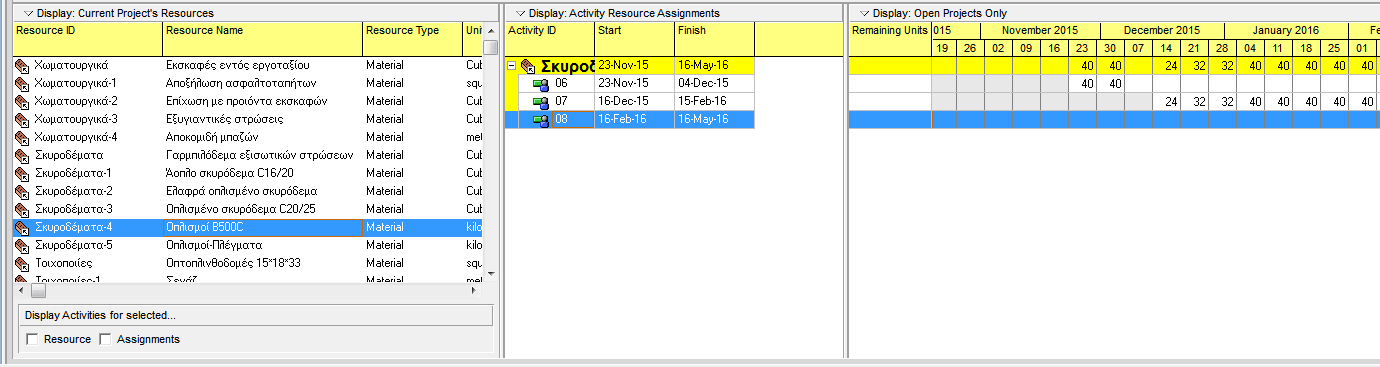Image resolution: width=1380 pixels, height=367 pixels.
Task: Collapse the Σκυροδ assignment group
Action: point(512,66)
